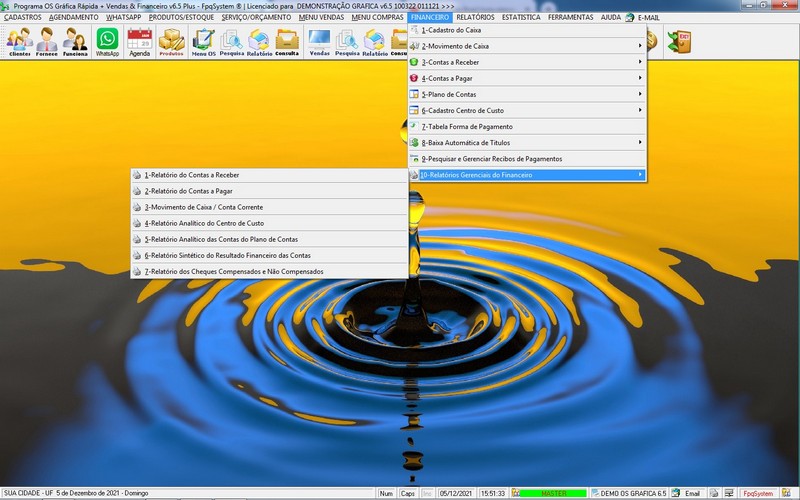800x500 pixels.
Task: Open the RELATÓRIOS menu
Action: pyautogui.click(x=475, y=17)
